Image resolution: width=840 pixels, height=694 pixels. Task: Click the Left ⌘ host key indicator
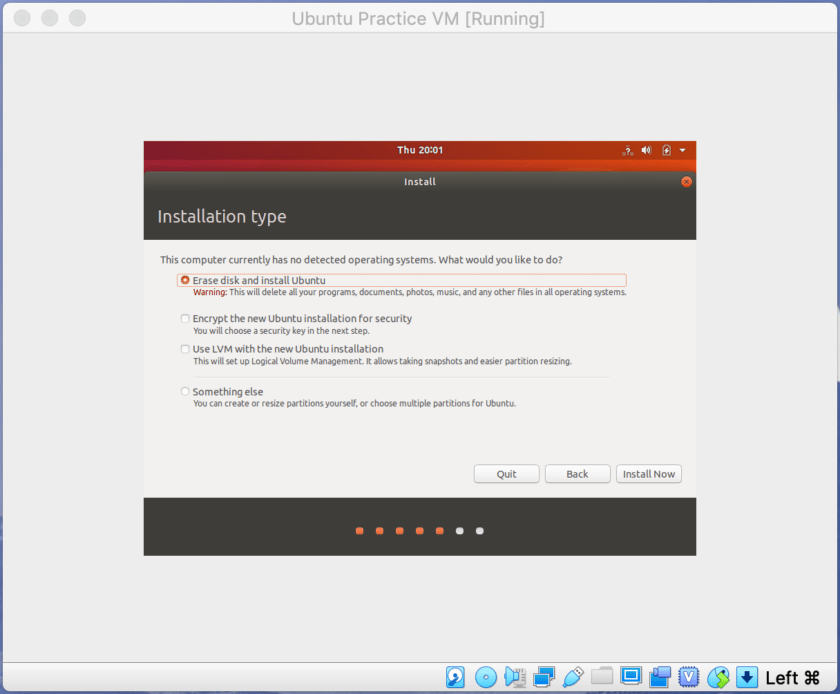click(792, 678)
